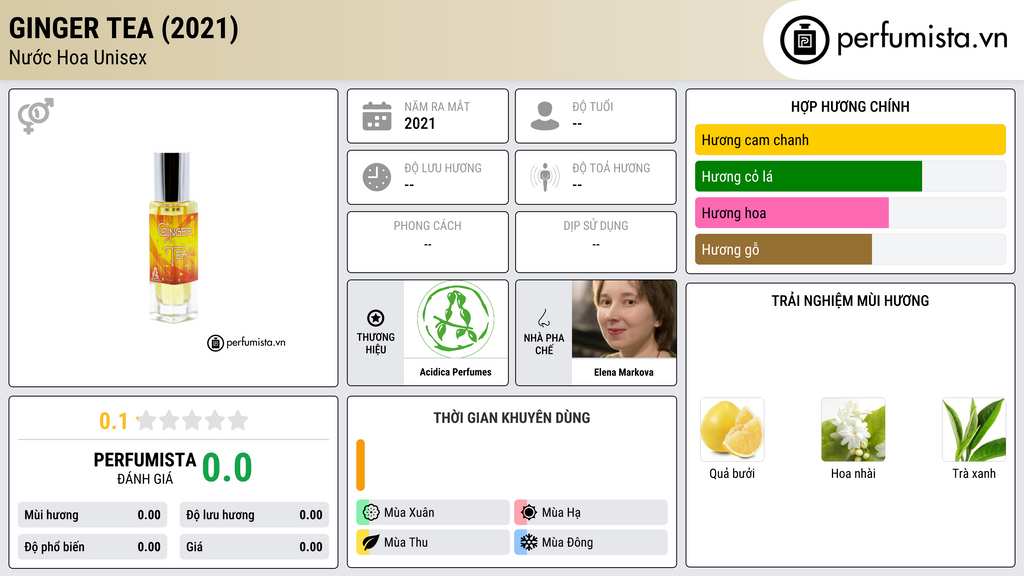Select the Mùa Thu season button
The image size is (1024, 576).
433,542
